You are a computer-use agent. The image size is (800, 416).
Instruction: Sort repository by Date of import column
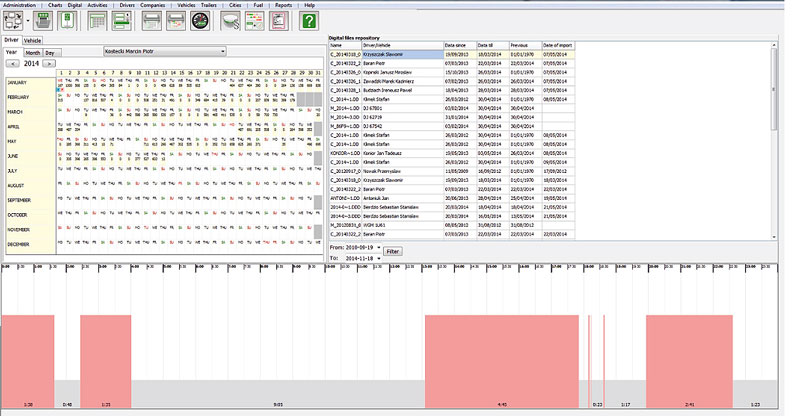point(557,45)
